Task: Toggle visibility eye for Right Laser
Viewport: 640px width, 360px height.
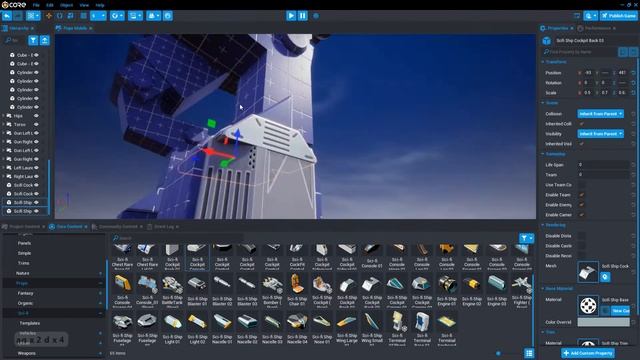Action: click(36, 176)
